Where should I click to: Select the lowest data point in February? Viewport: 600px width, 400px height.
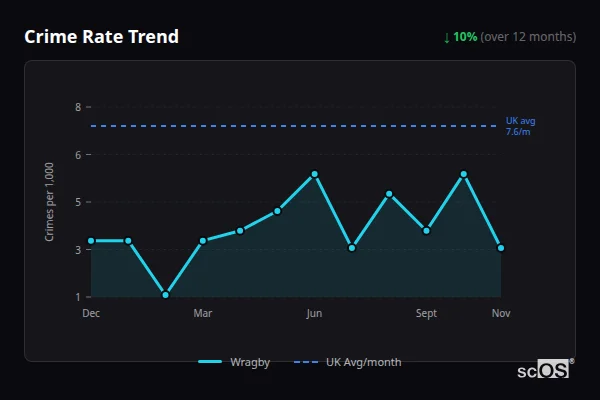166,295
